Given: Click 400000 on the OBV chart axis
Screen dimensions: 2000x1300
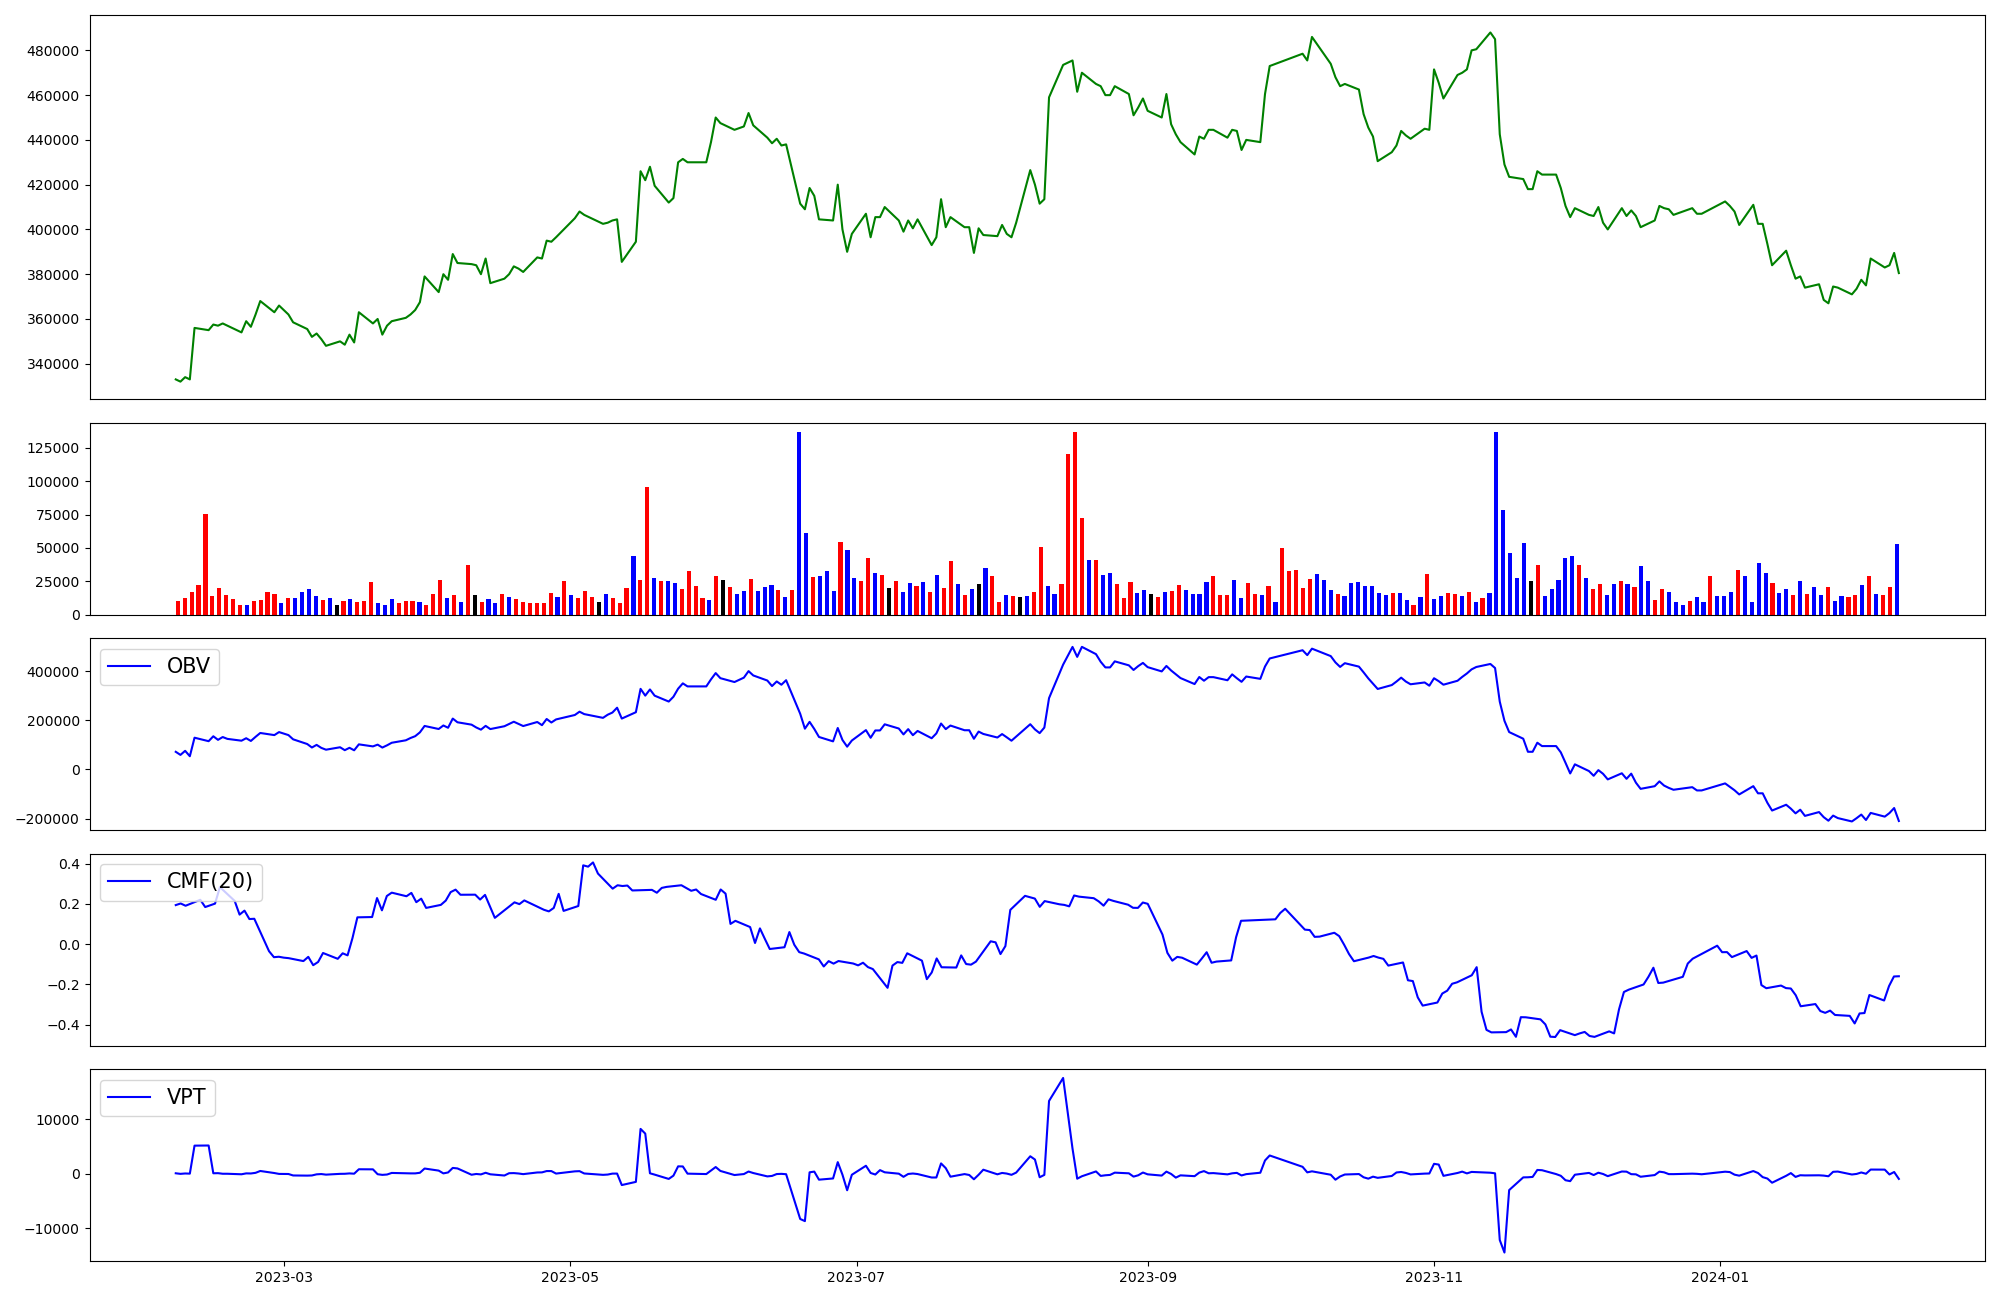Looking at the screenshot, I should coord(54,672).
